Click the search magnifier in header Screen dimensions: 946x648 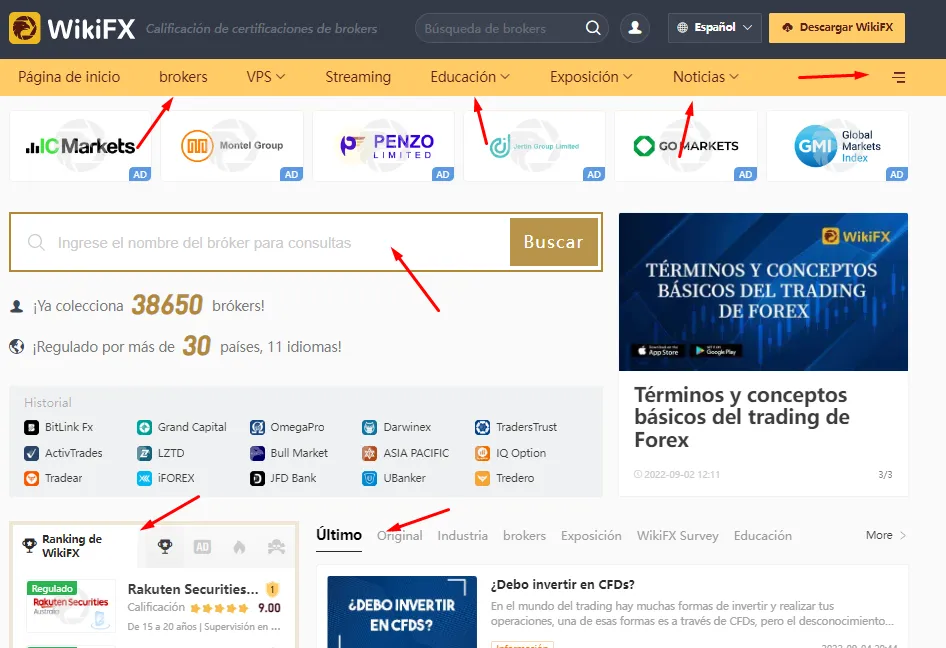[x=592, y=28]
